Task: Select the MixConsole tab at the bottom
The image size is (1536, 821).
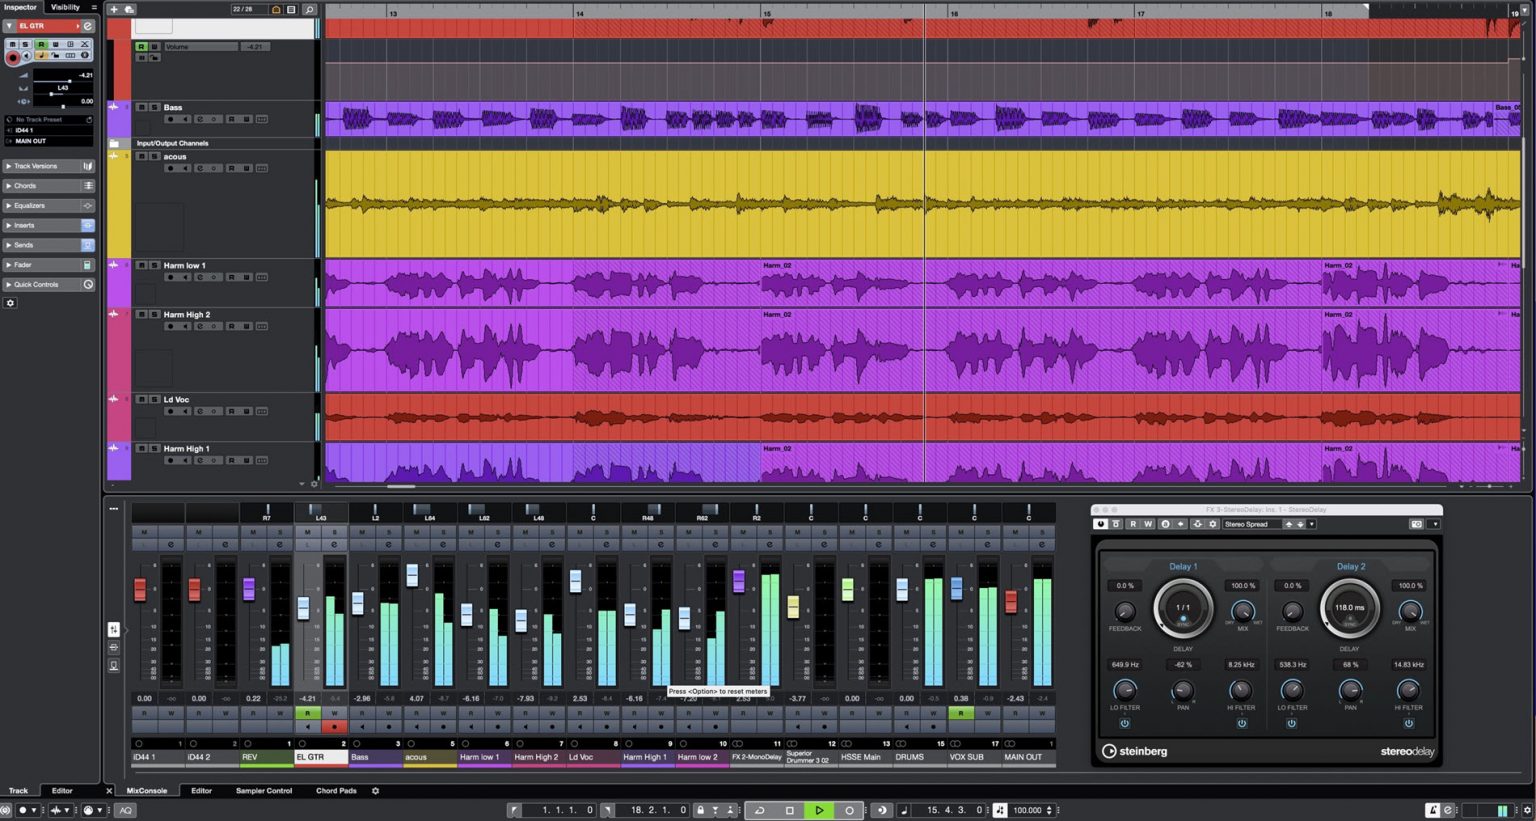Action: click(x=147, y=790)
